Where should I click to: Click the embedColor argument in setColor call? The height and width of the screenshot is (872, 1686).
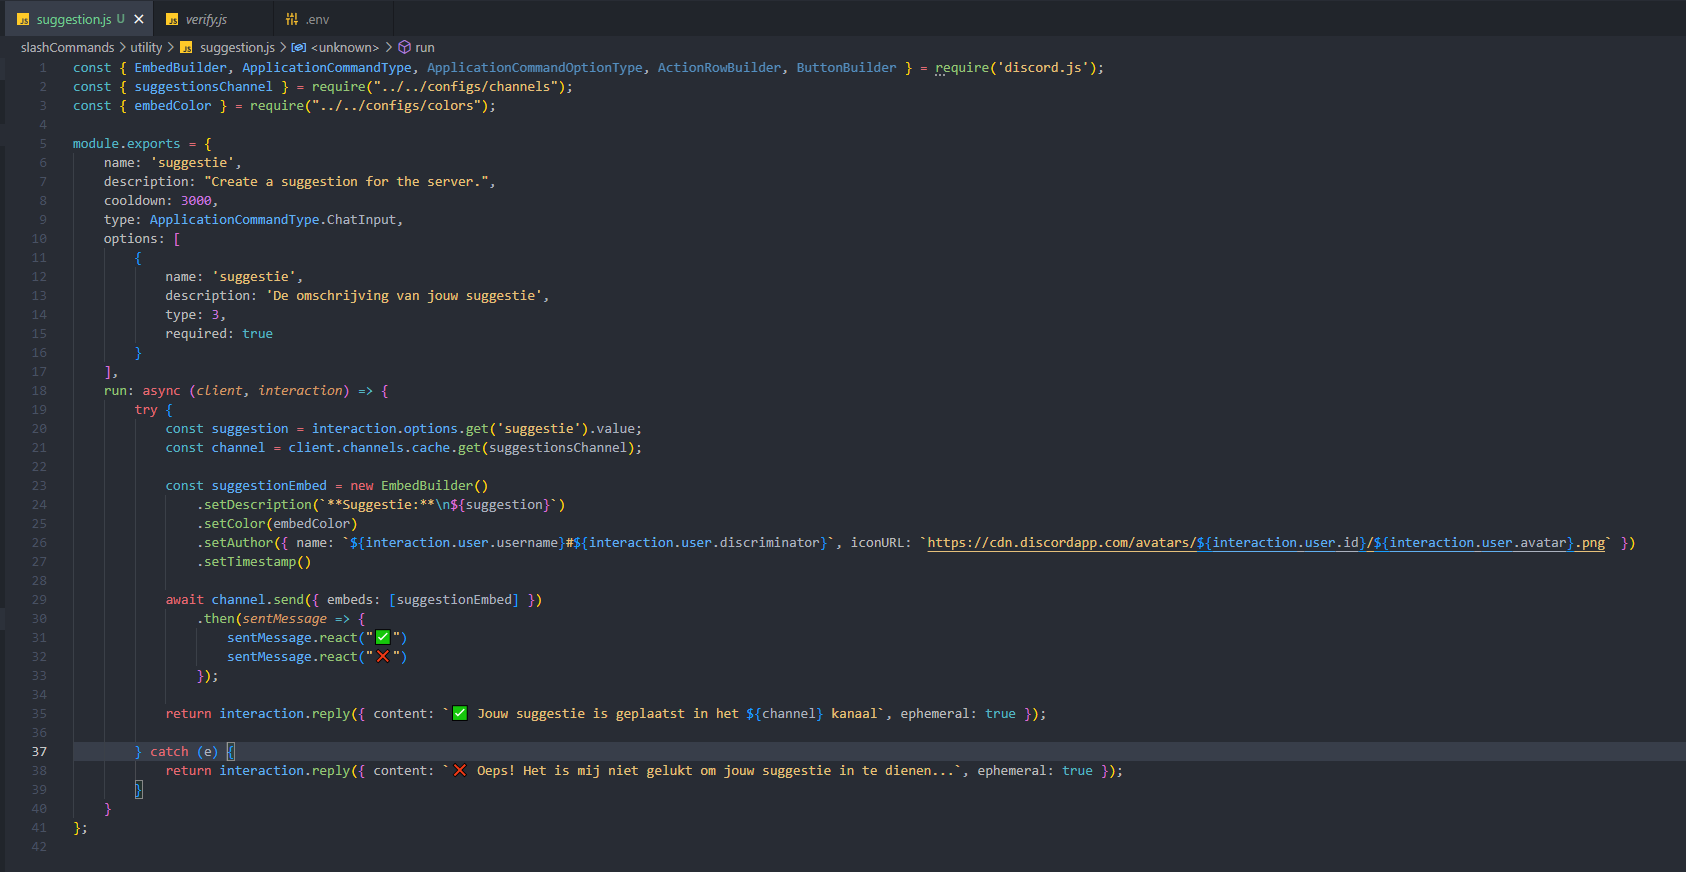click(311, 523)
